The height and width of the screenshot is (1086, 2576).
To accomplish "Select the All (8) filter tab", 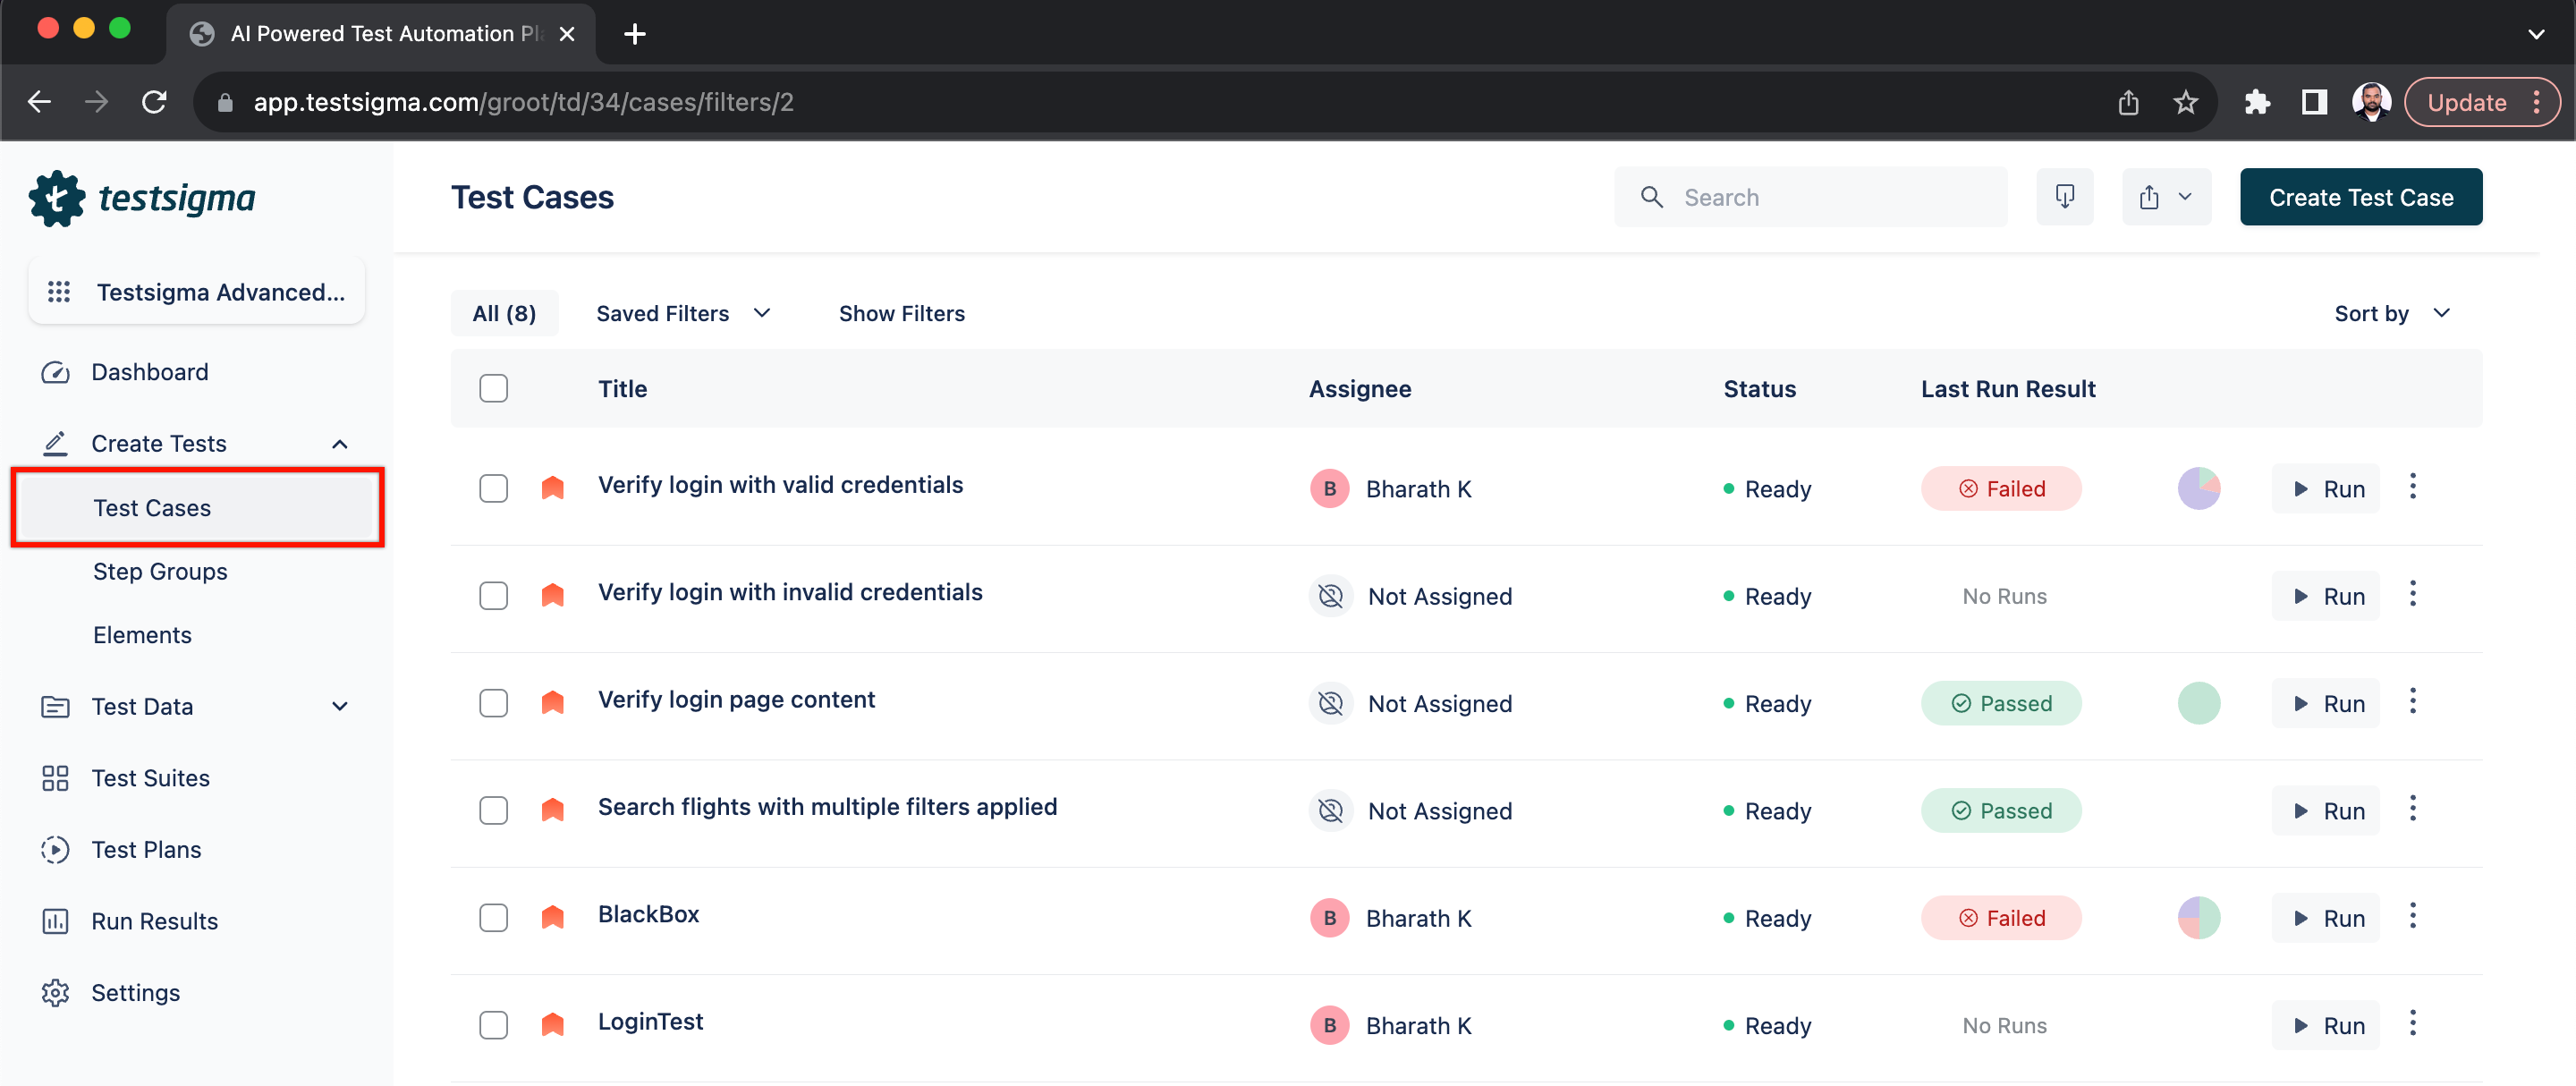I will click(x=504, y=313).
